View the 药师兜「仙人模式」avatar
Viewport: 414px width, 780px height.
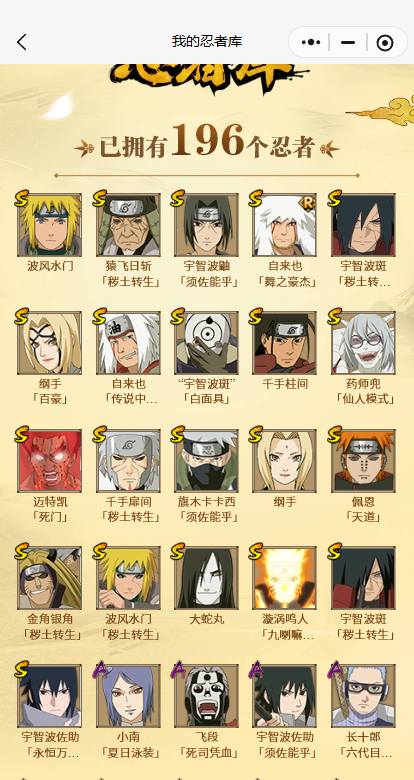(x=363, y=343)
